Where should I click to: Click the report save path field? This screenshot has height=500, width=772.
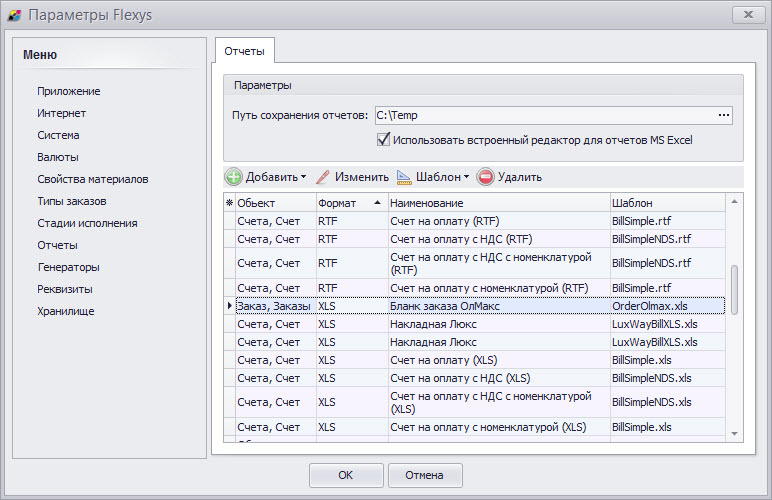click(545, 115)
